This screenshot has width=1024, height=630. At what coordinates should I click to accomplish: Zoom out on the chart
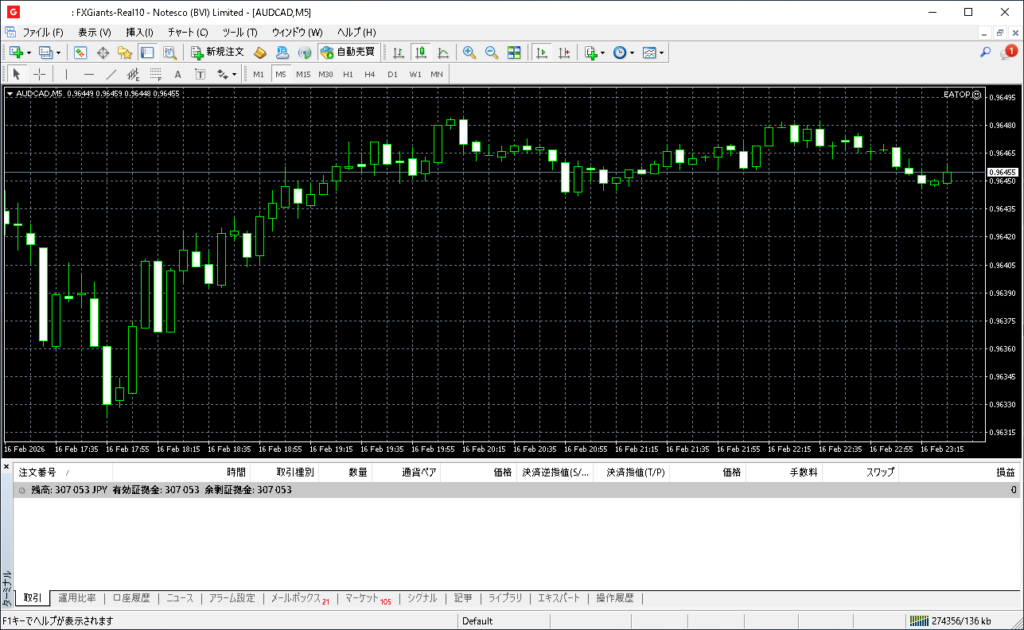coord(491,52)
